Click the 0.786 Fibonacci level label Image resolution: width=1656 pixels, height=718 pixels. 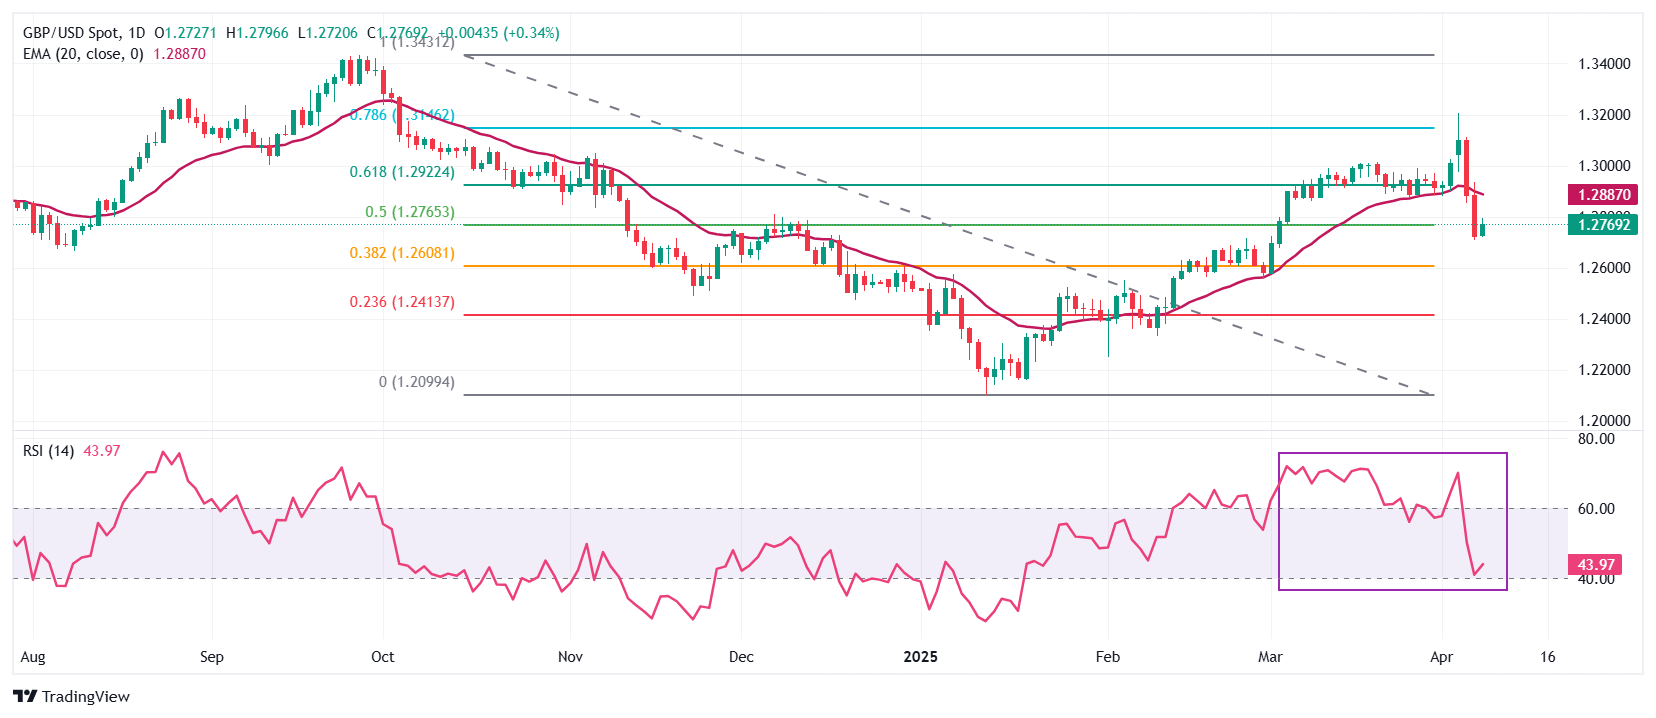point(401,115)
